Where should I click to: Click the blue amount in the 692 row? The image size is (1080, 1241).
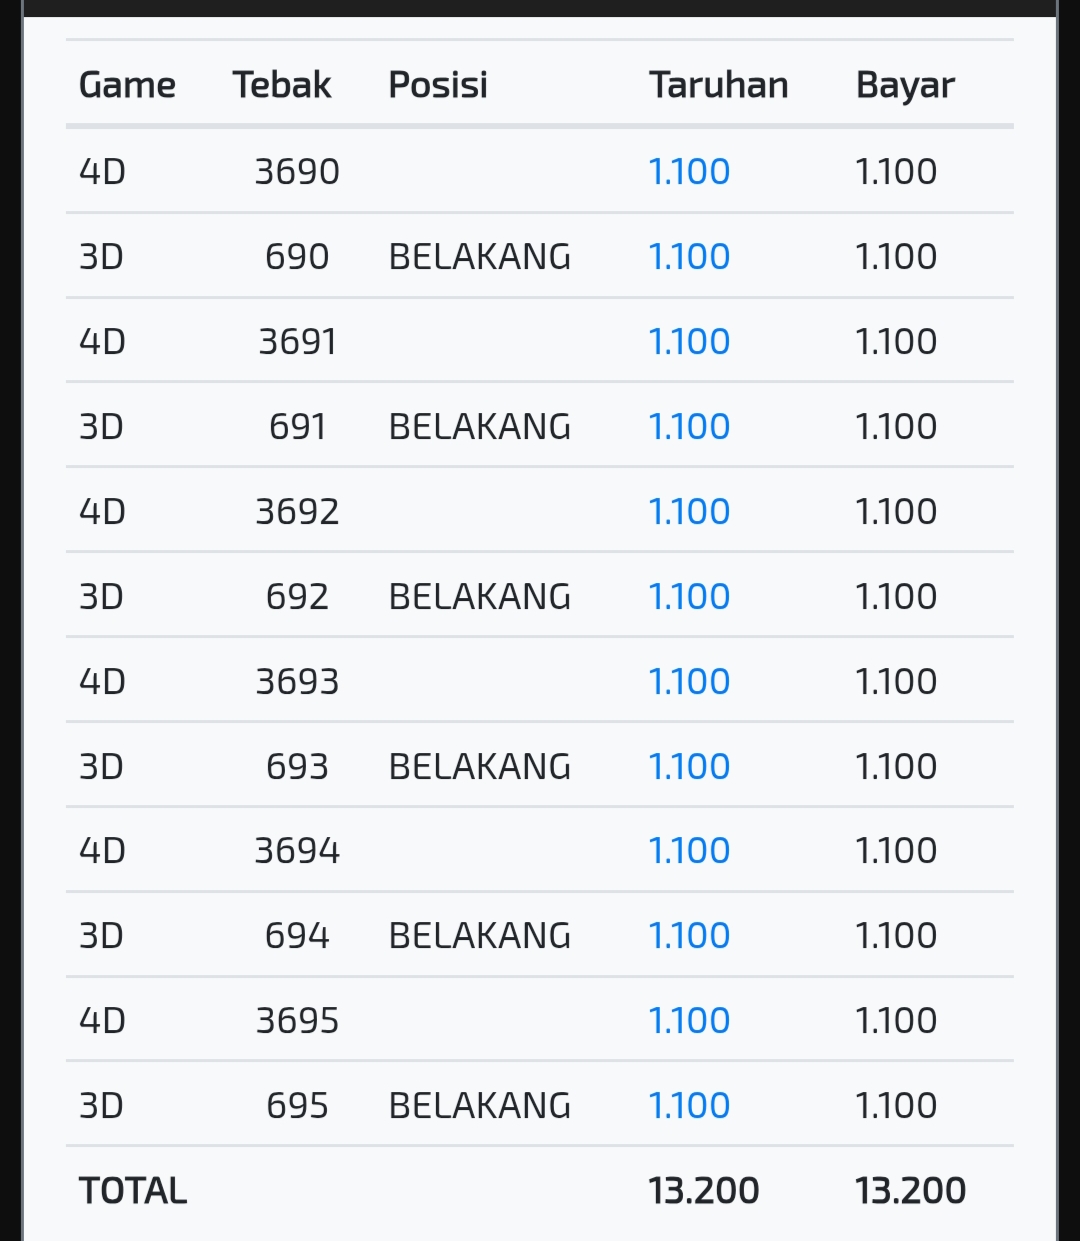pyautogui.click(x=689, y=596)
